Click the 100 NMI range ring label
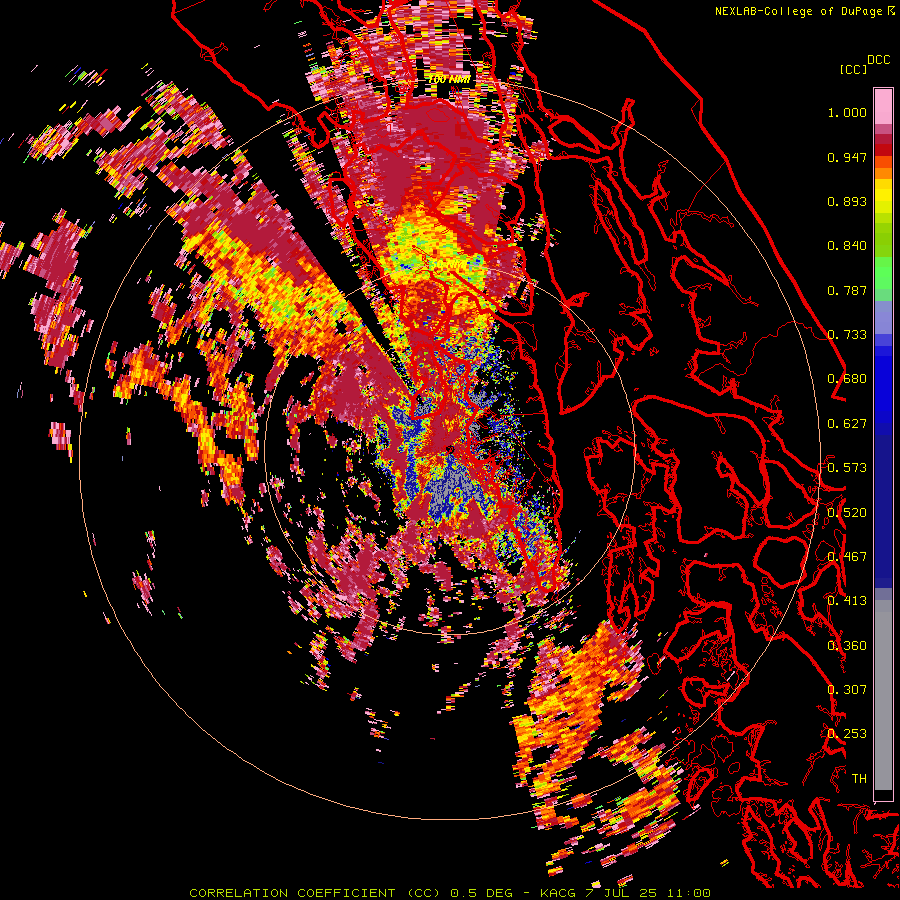900x900 pixels. pos(449,80)
